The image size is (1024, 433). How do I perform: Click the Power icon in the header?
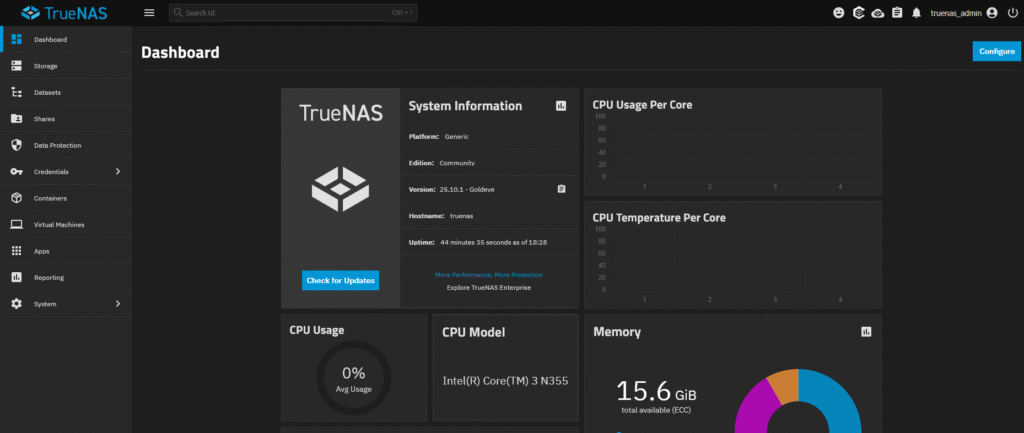[1012, 12]
